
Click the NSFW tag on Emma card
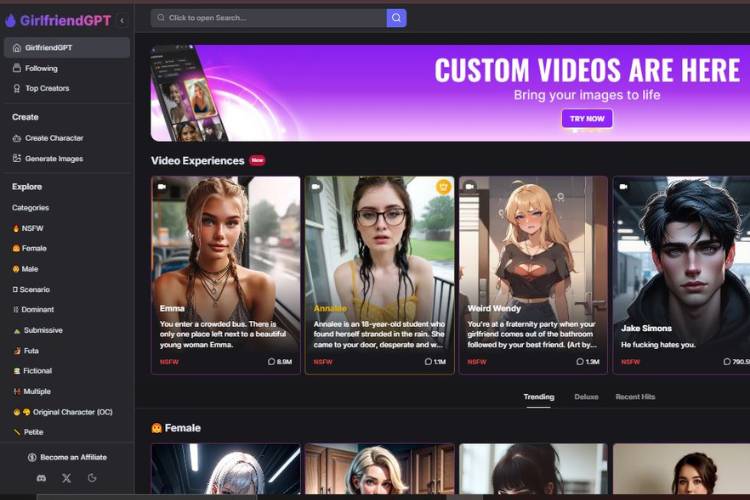tap(169, 362)
